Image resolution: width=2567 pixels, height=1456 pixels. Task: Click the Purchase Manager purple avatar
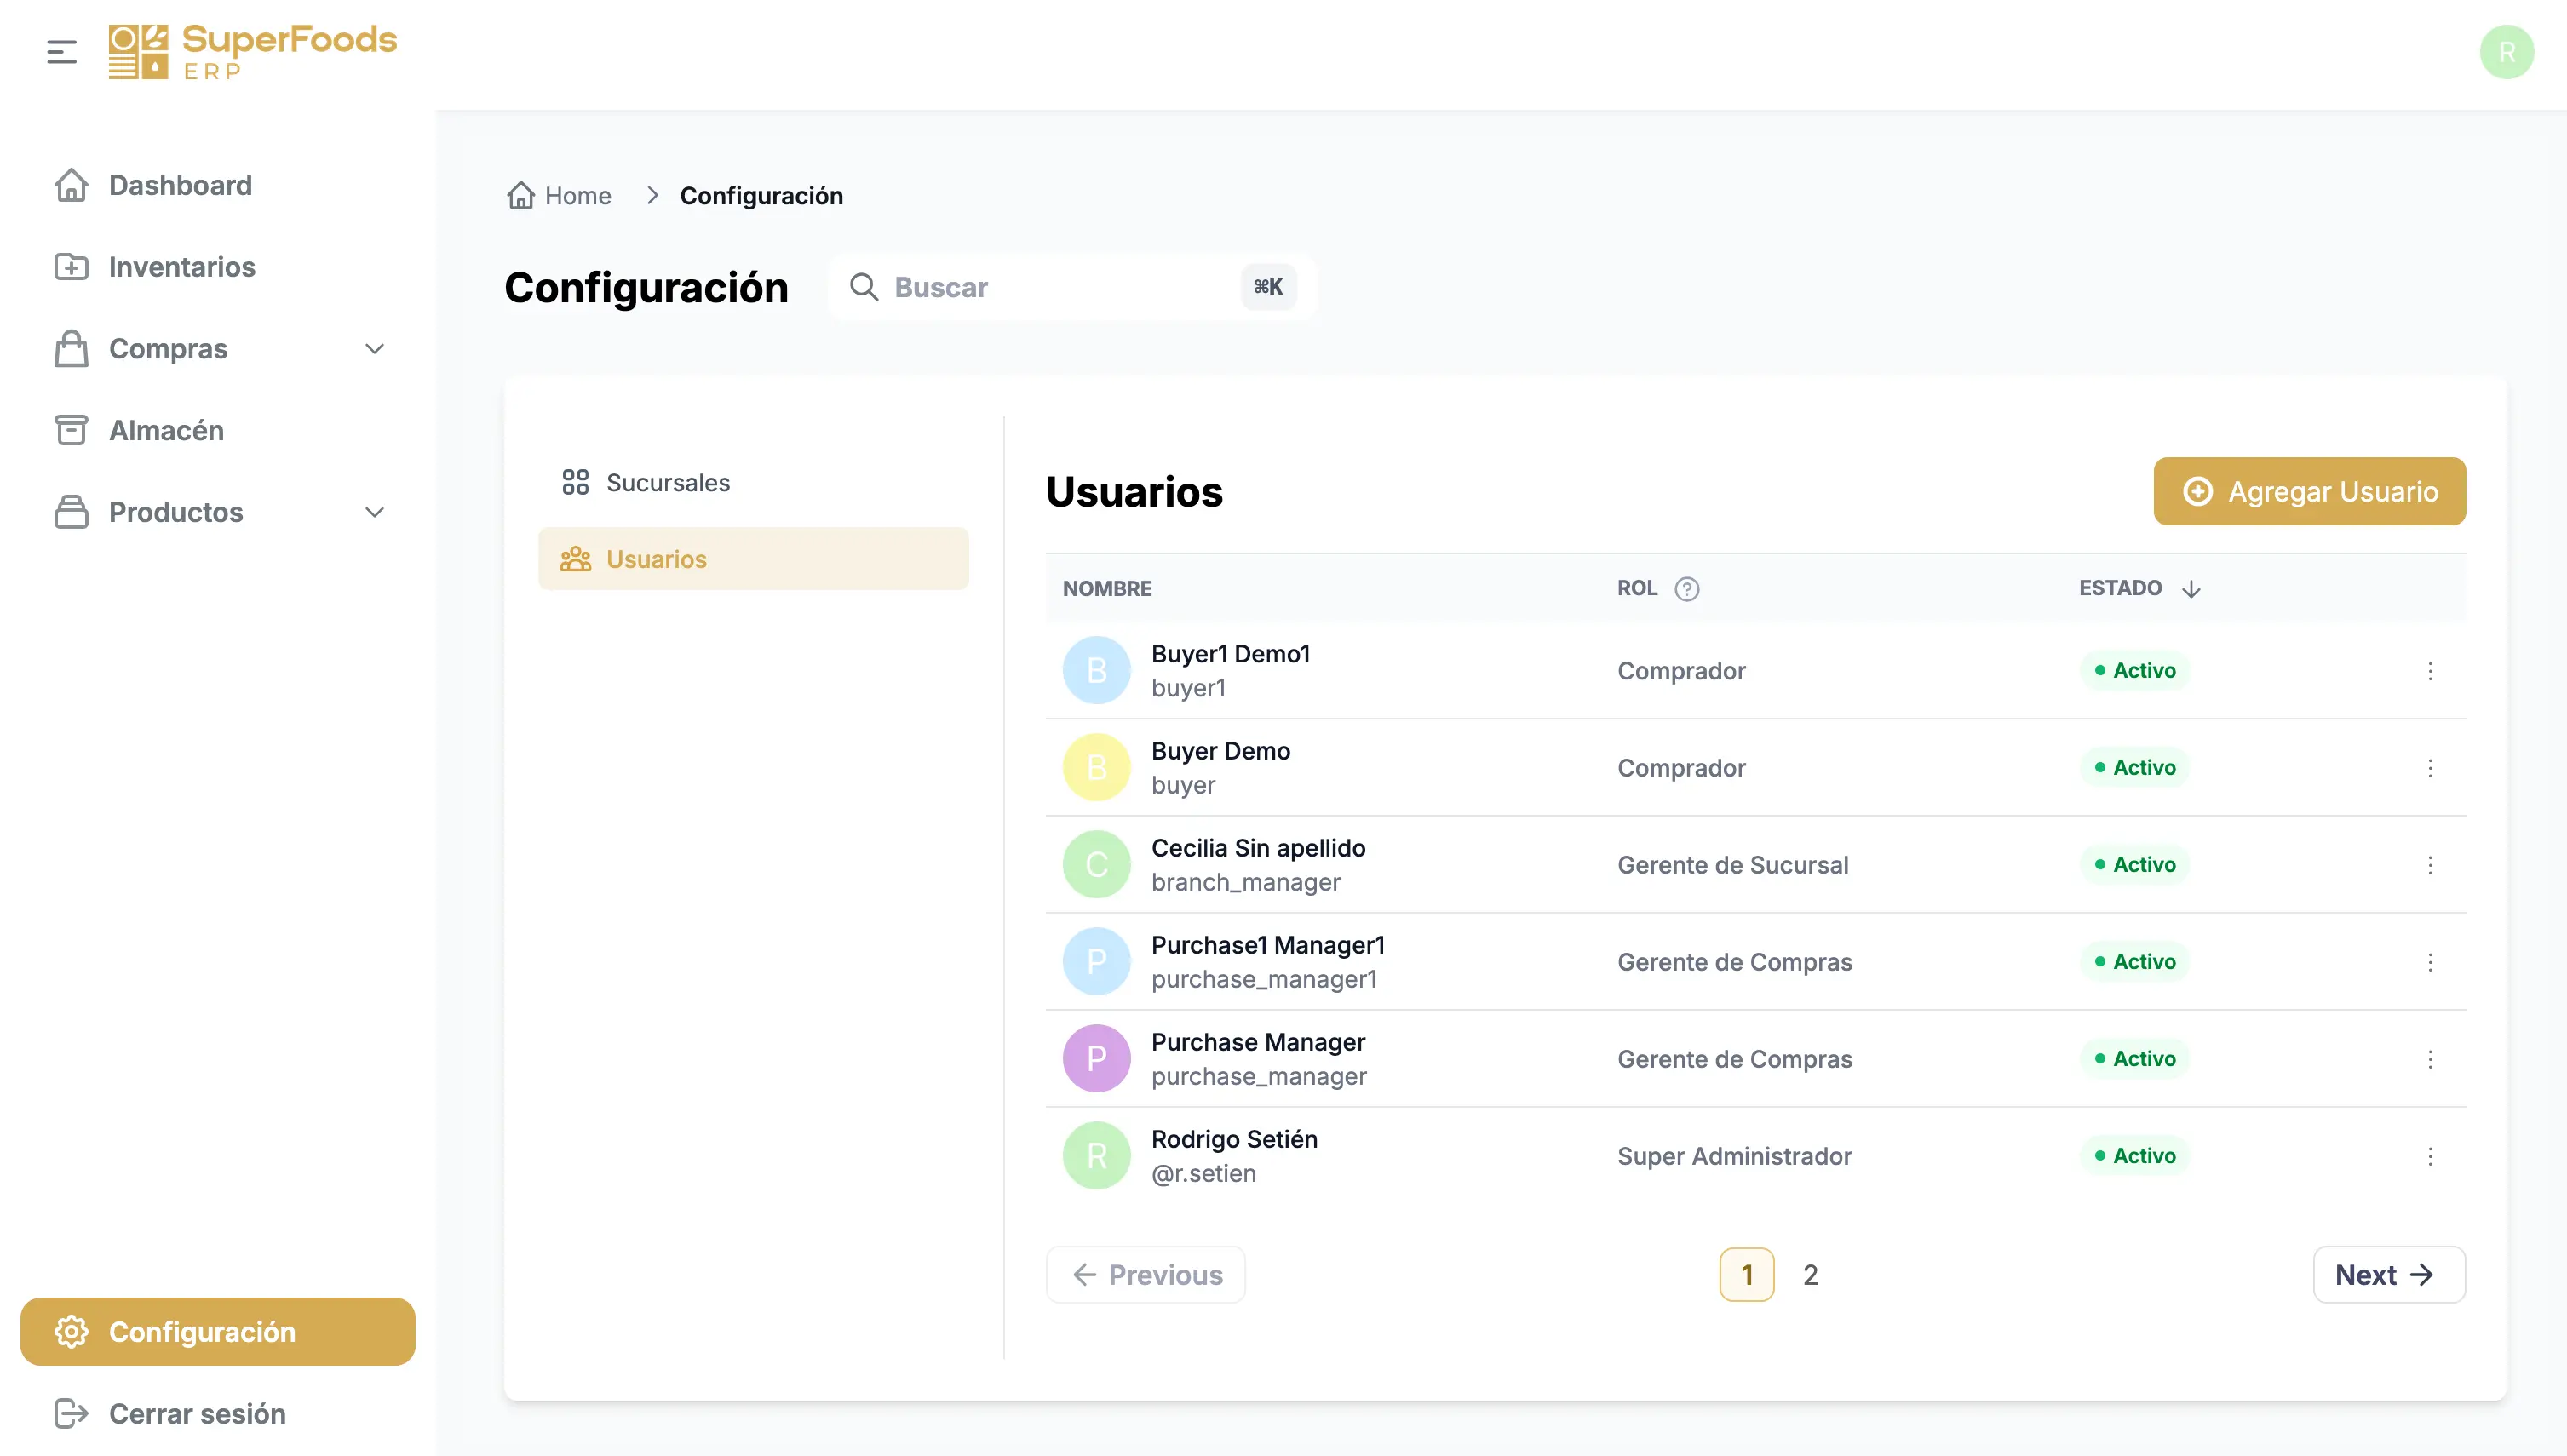1096,1059
